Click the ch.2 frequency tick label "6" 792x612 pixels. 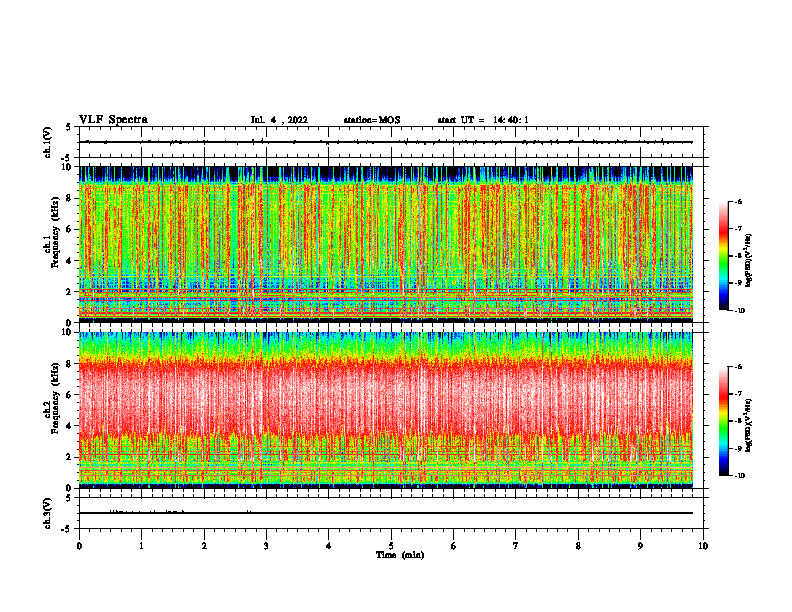coord(69,395)
